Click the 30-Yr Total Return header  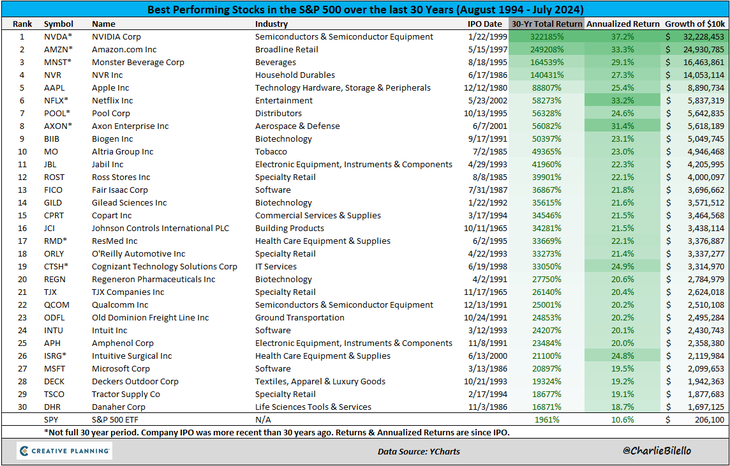click(x=542, y=22)
